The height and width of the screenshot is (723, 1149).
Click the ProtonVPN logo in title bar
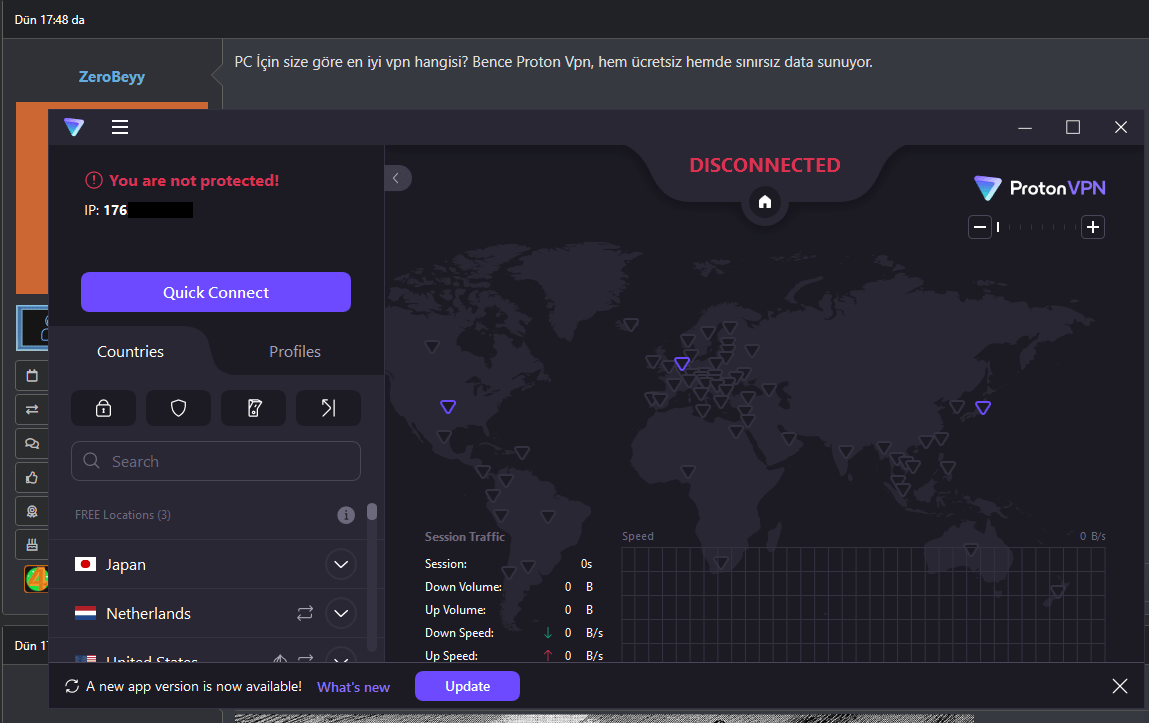click(74, 127)
